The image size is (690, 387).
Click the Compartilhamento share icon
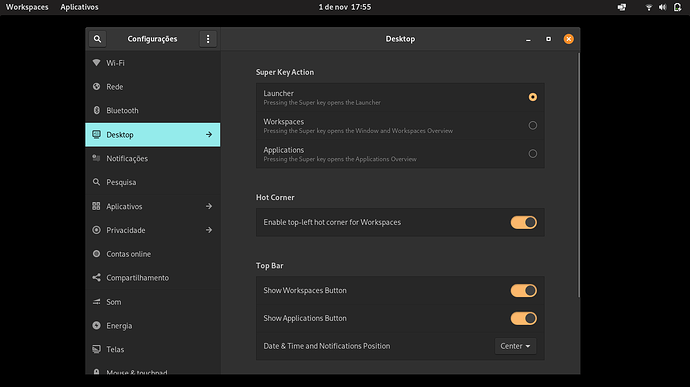pos(96,277)
